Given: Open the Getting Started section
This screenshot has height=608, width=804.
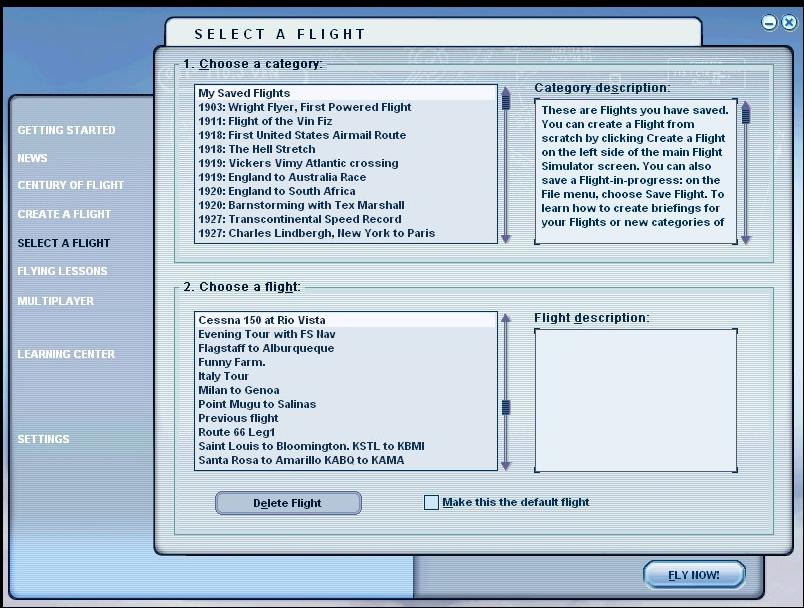Looking at the screenshot, I should (x=66, y=130).
